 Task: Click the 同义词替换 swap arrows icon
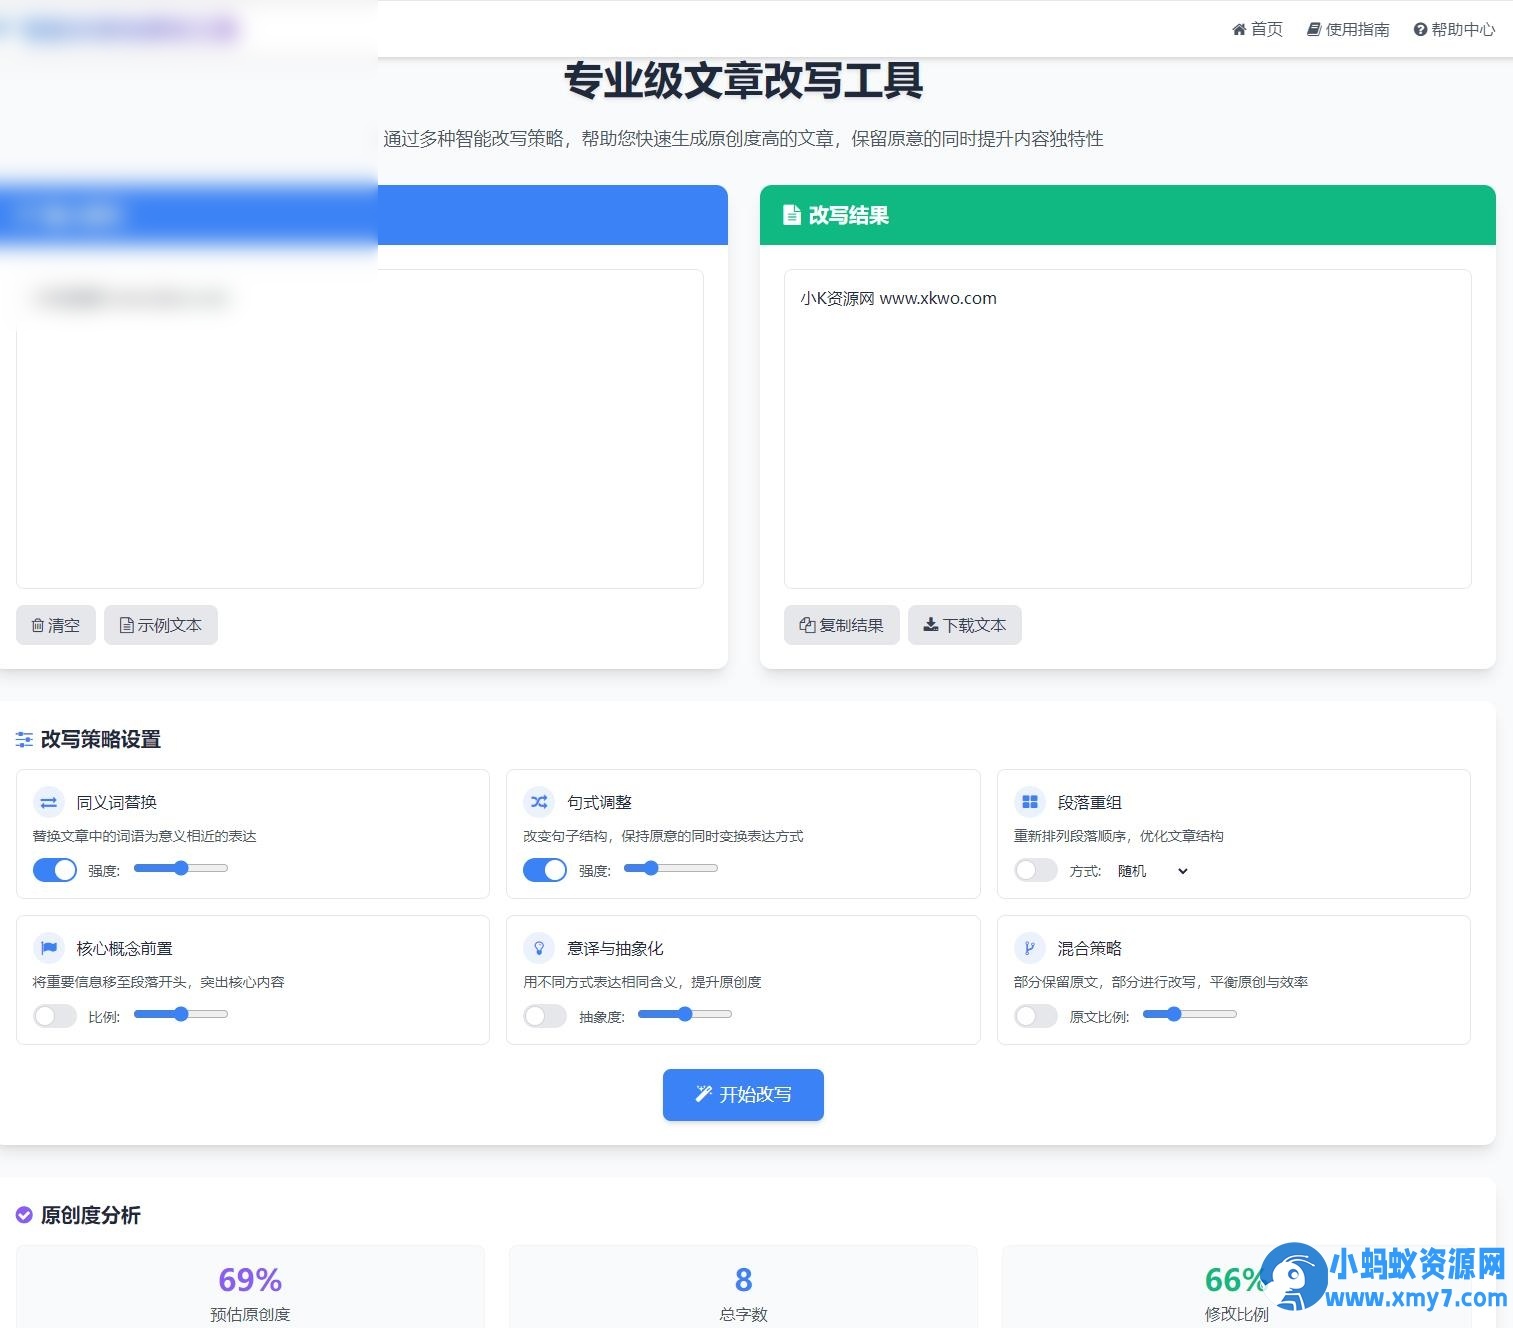[49, 801]
